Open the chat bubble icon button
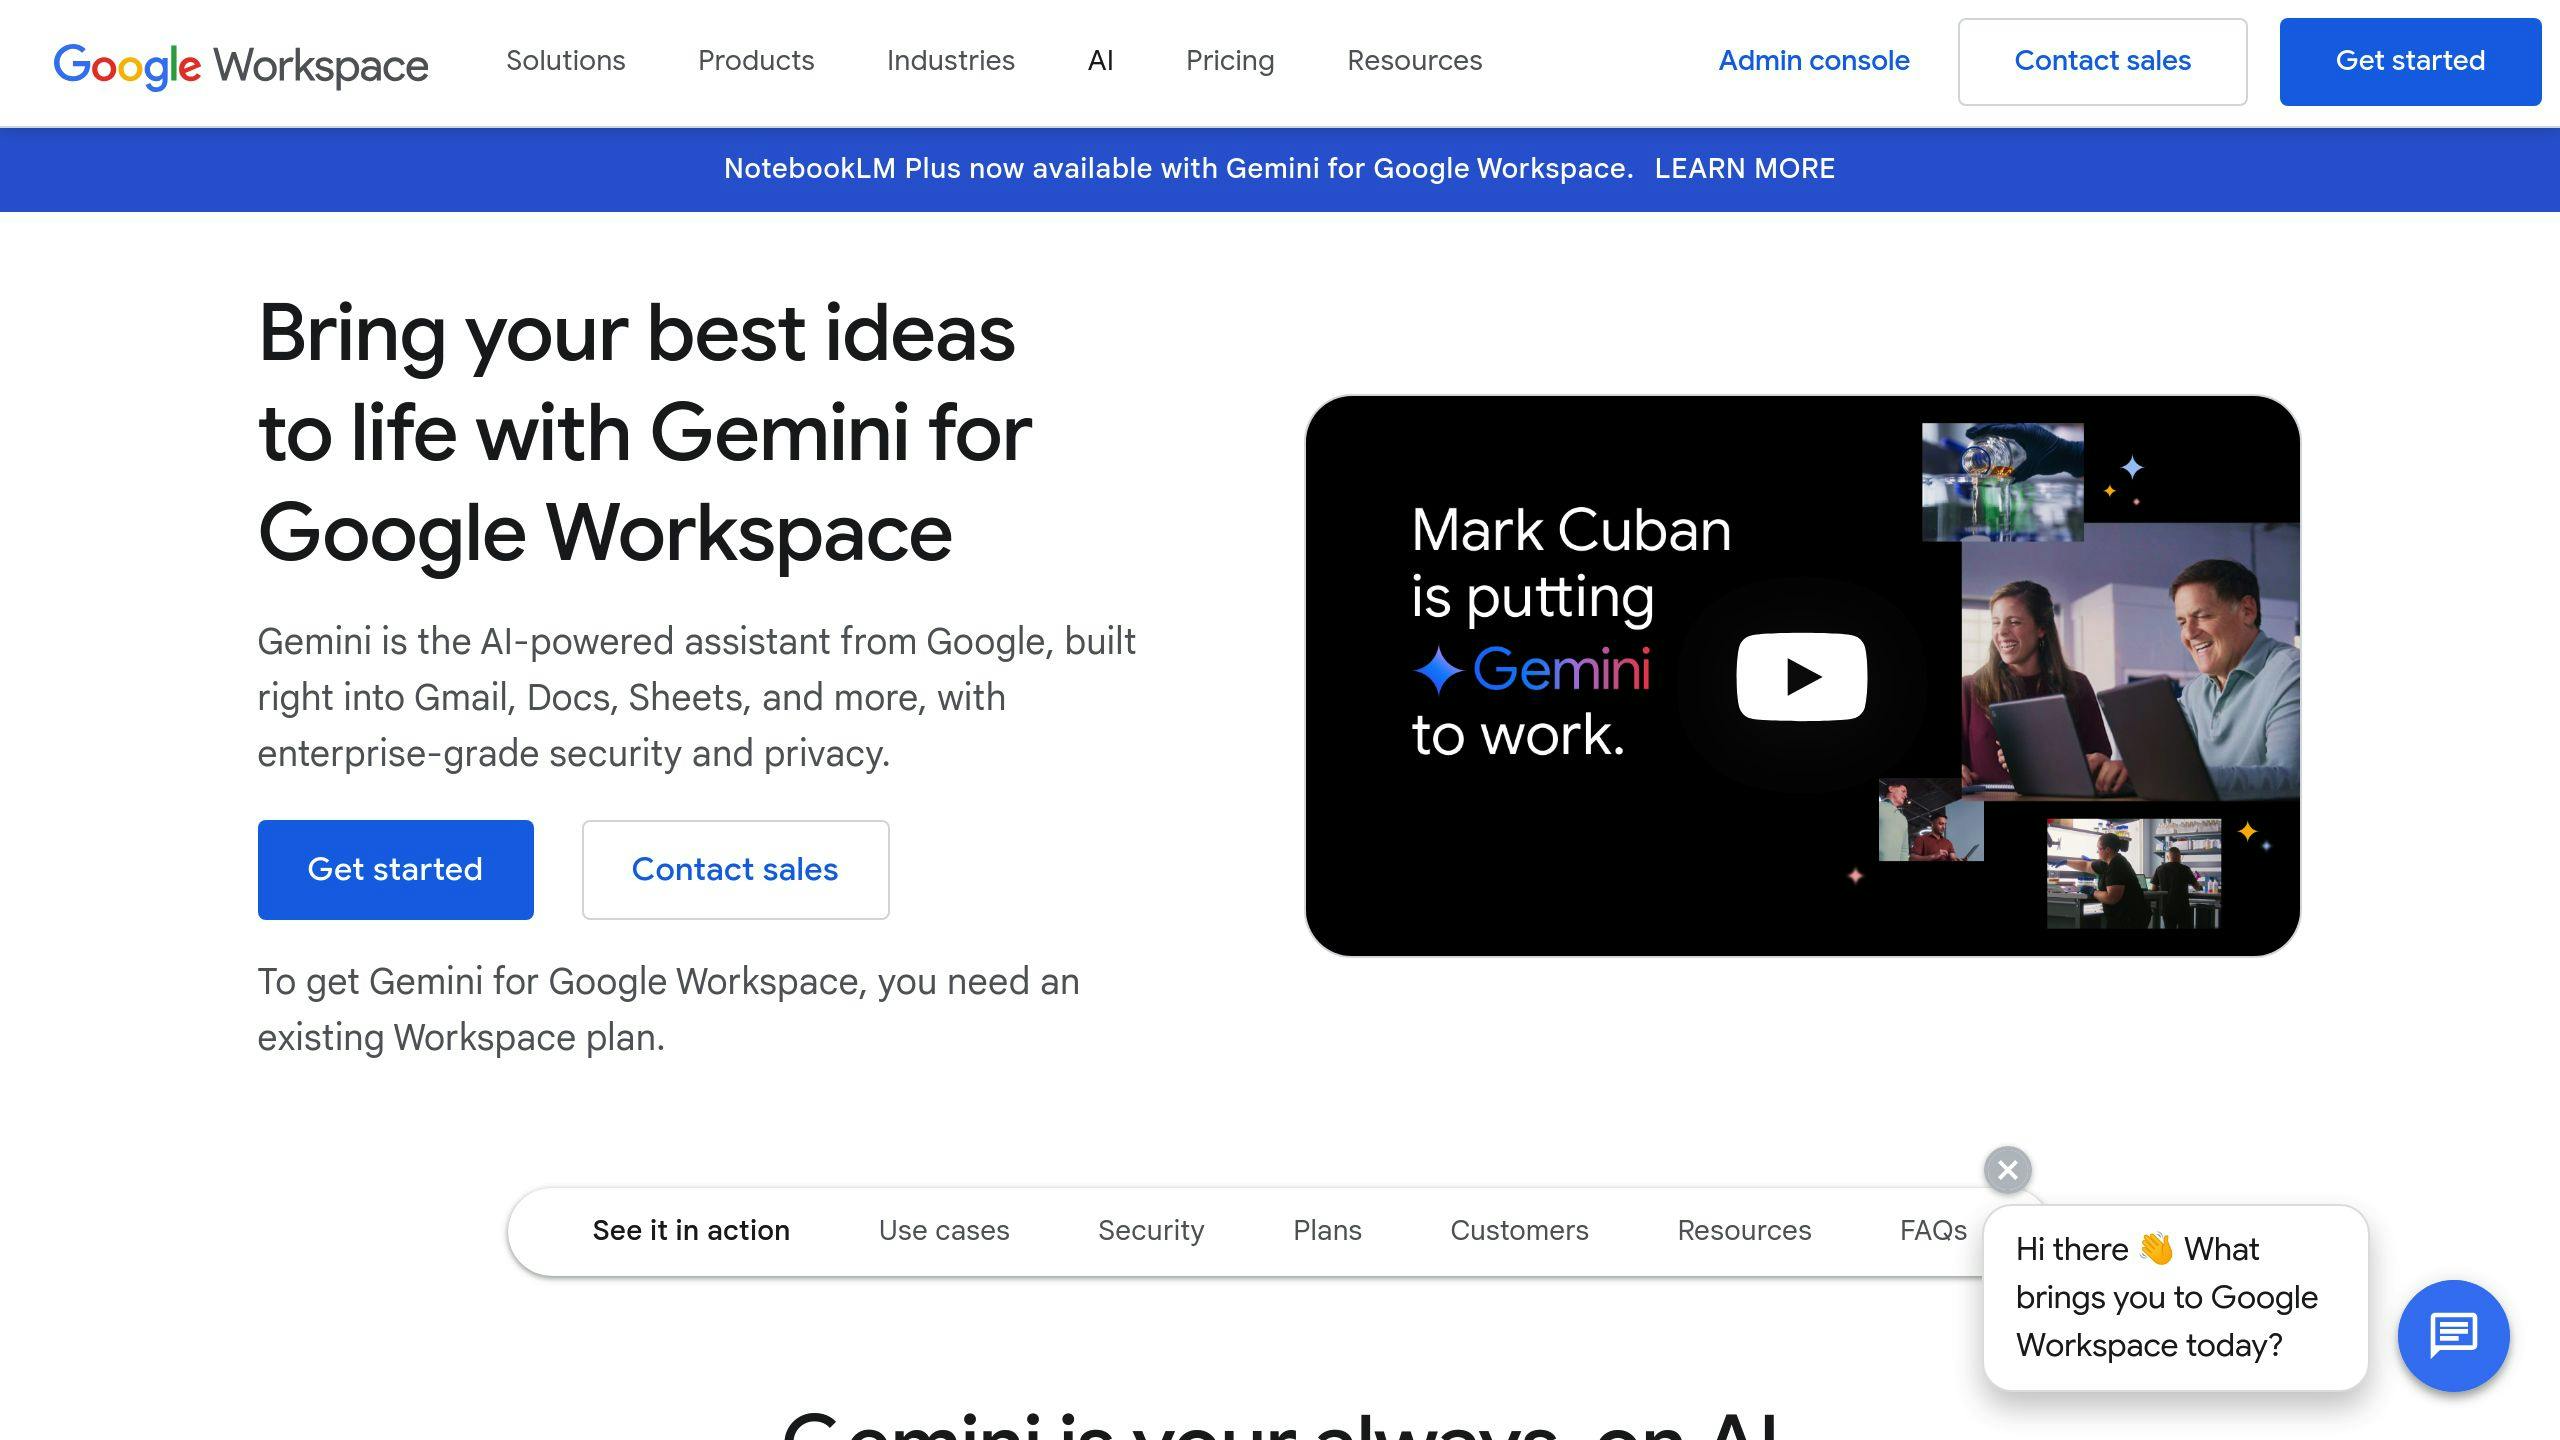The image size is (2560, 1440). pyautogui.click(x=2453, y=1335)
